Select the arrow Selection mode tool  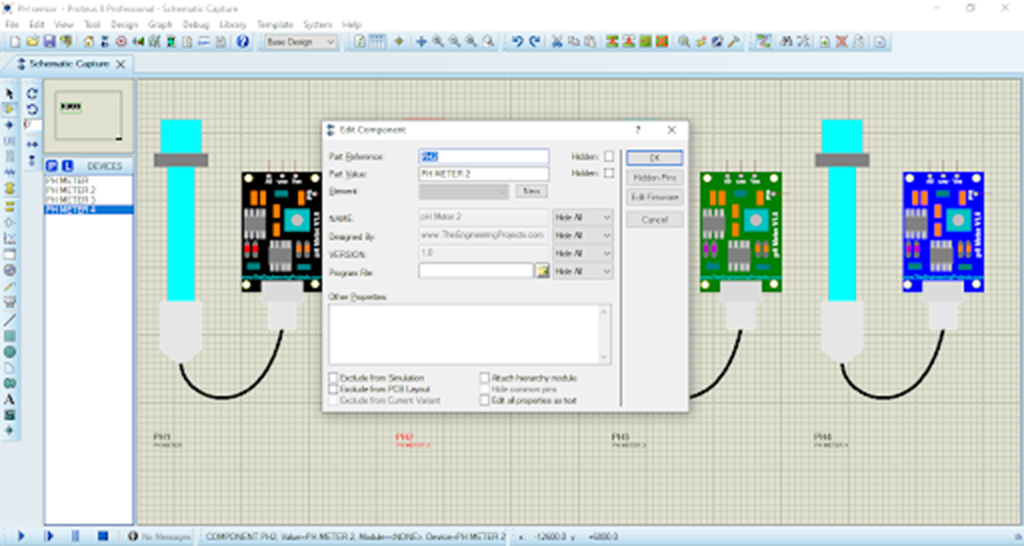(9, 94)
